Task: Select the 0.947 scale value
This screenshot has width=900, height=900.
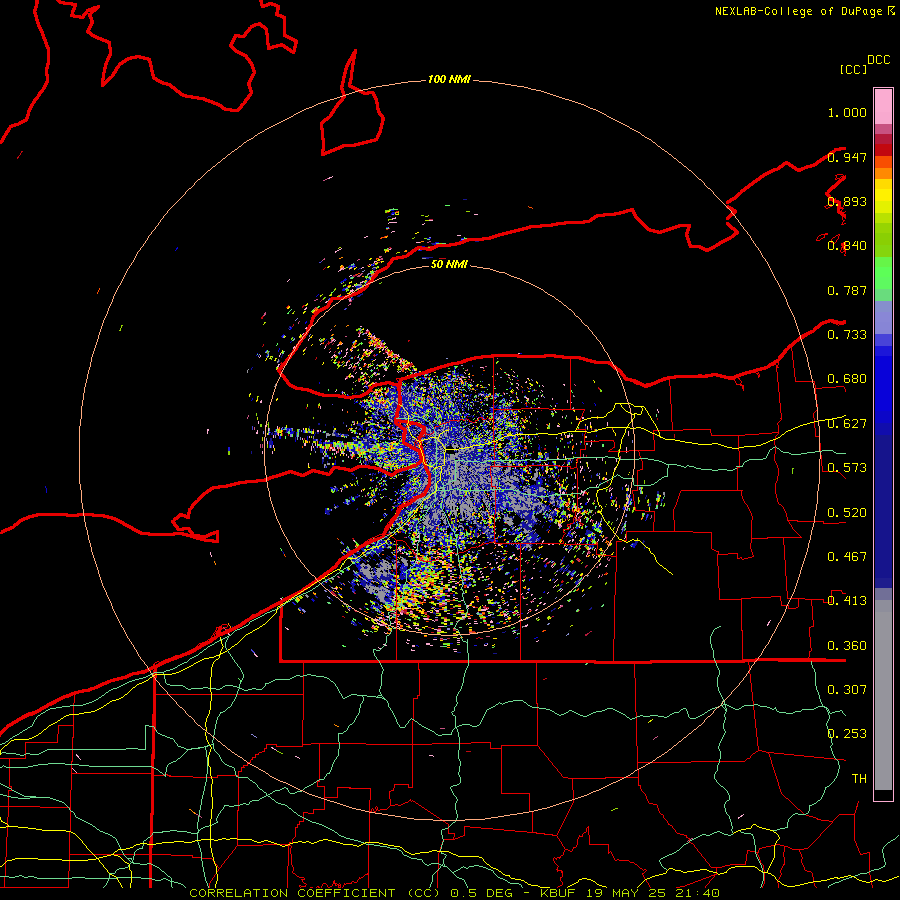Action: tap(847, 157)
